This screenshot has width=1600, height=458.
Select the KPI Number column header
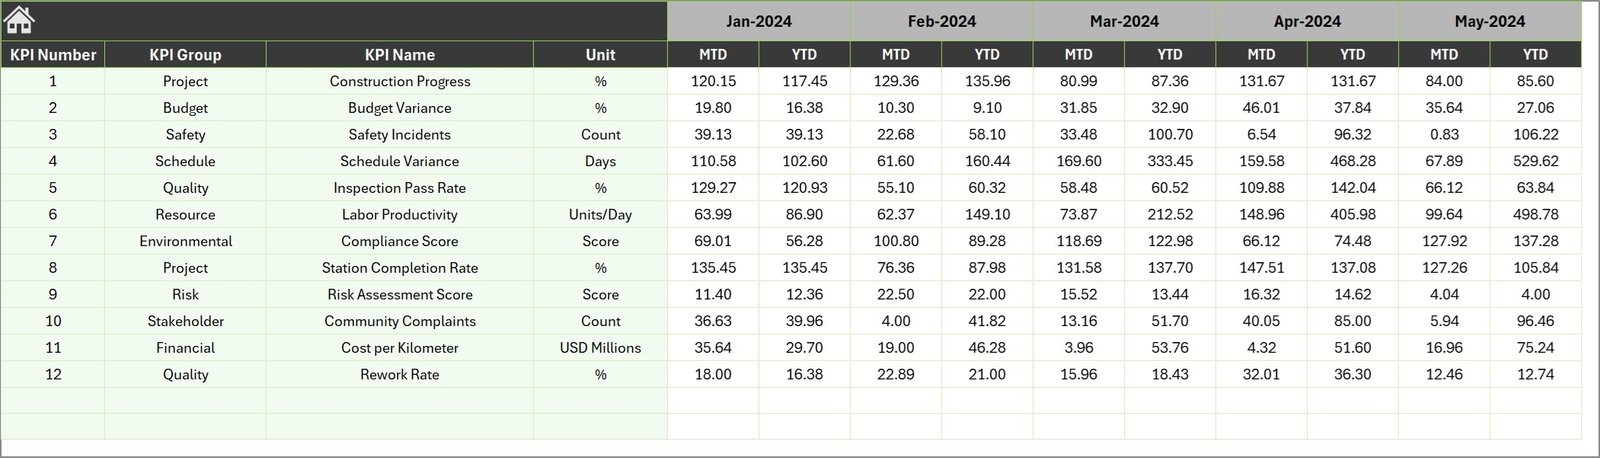tap(53, 55)
